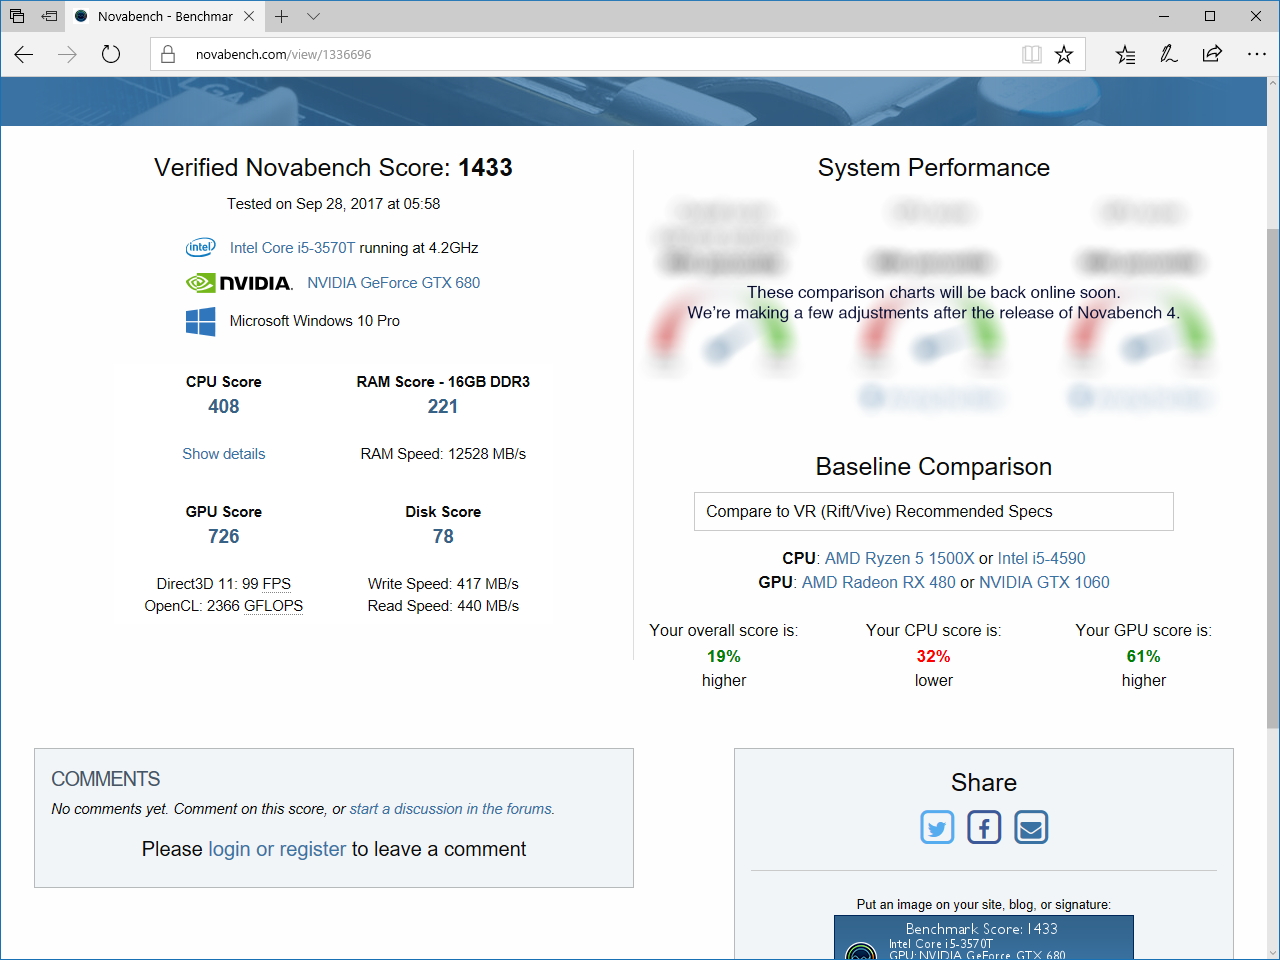Click the benchmark score signature image
Viewport: 1280px width, 960px height.
pyautogui.click(x=984, y=938)
